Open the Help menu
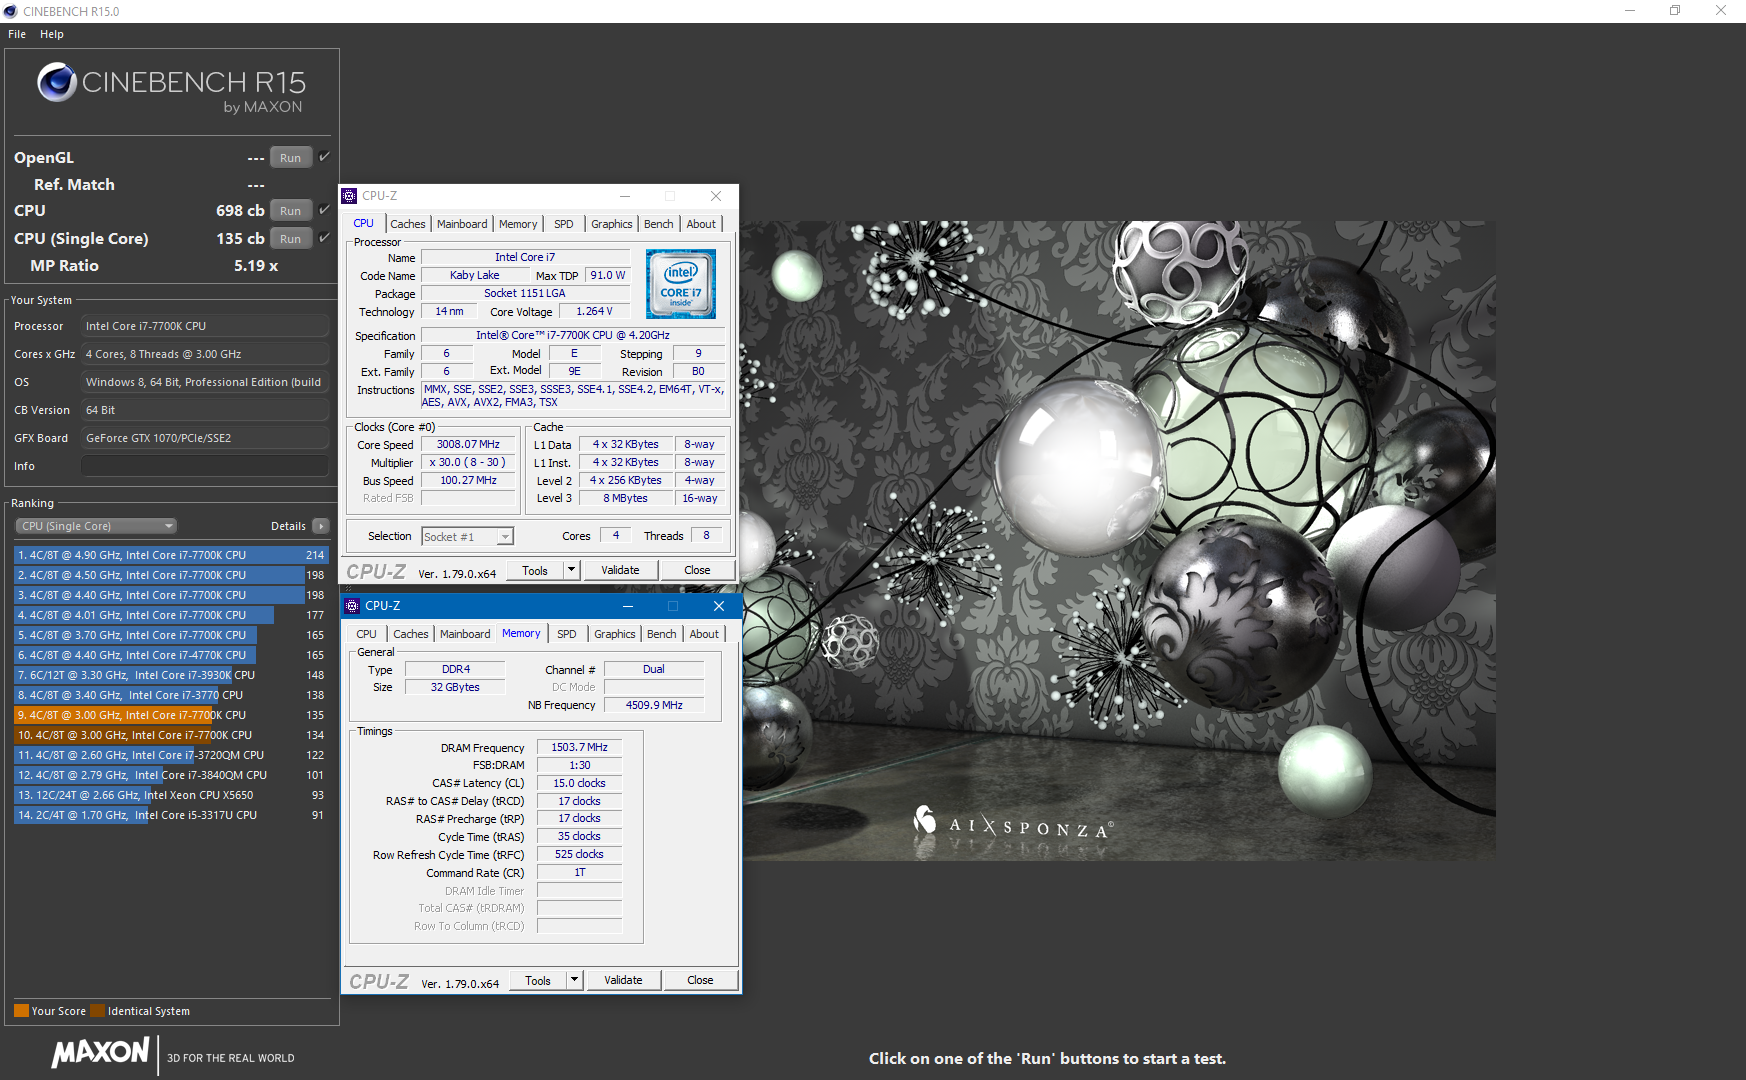This screenshot has width=1746, height=1080. (x=52, y=34)
